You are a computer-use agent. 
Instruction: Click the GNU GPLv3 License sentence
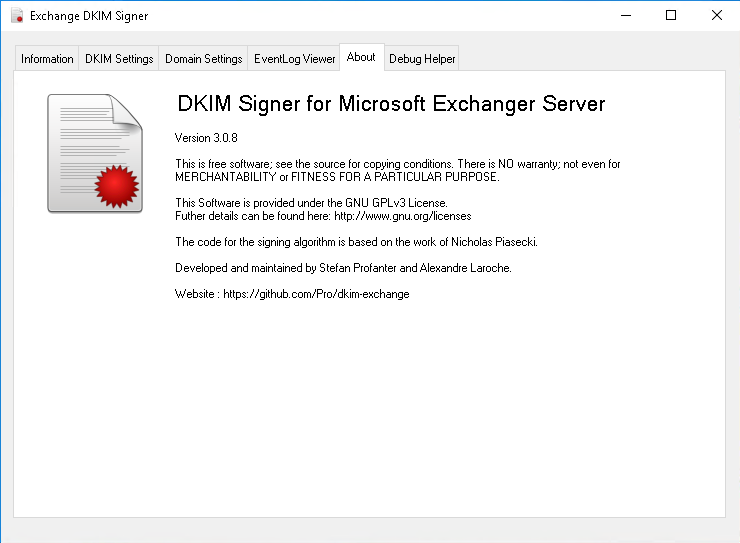click(x=311, y=203)
